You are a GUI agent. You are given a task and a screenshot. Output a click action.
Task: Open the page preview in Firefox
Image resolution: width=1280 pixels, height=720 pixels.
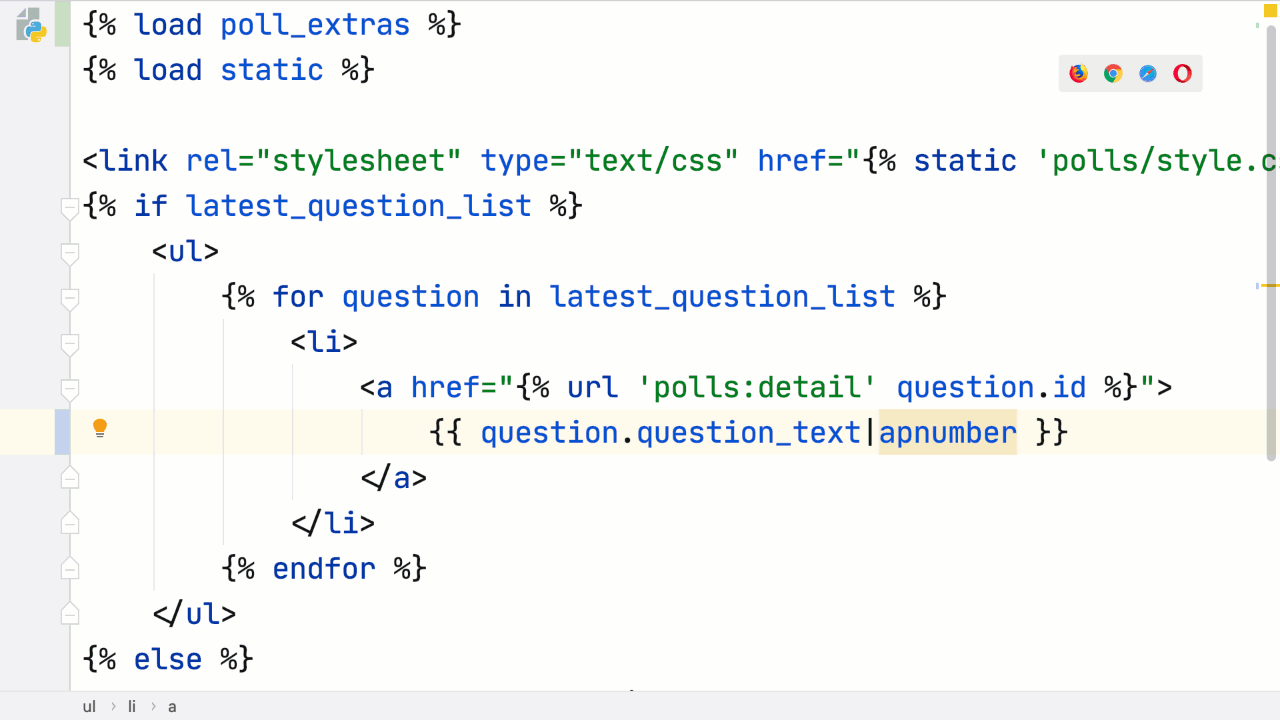coord(1078,73)
